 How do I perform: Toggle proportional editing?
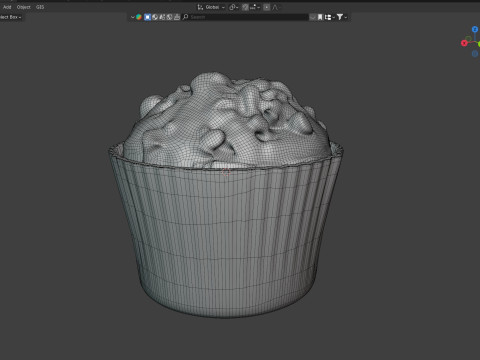click(x=267, y=7)
